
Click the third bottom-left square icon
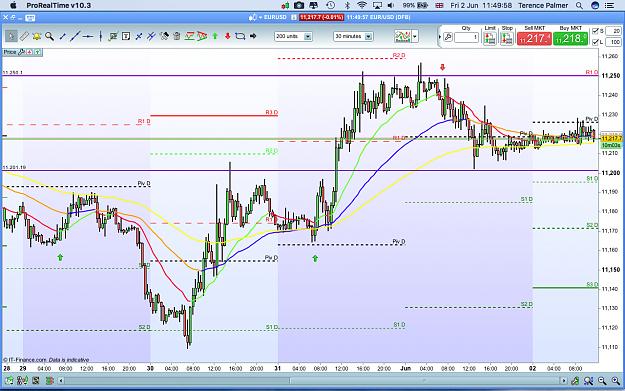(x=36, y=381)
